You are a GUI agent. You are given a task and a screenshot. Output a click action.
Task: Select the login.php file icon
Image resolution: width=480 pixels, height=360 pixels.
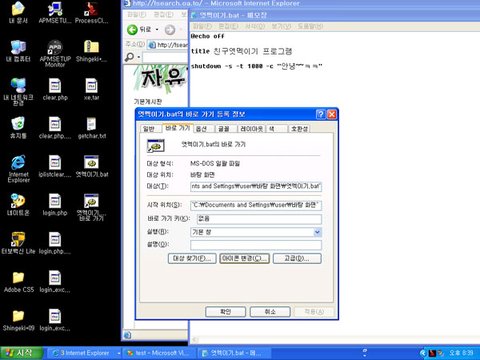pyautogui.click(x=55, y=205)
